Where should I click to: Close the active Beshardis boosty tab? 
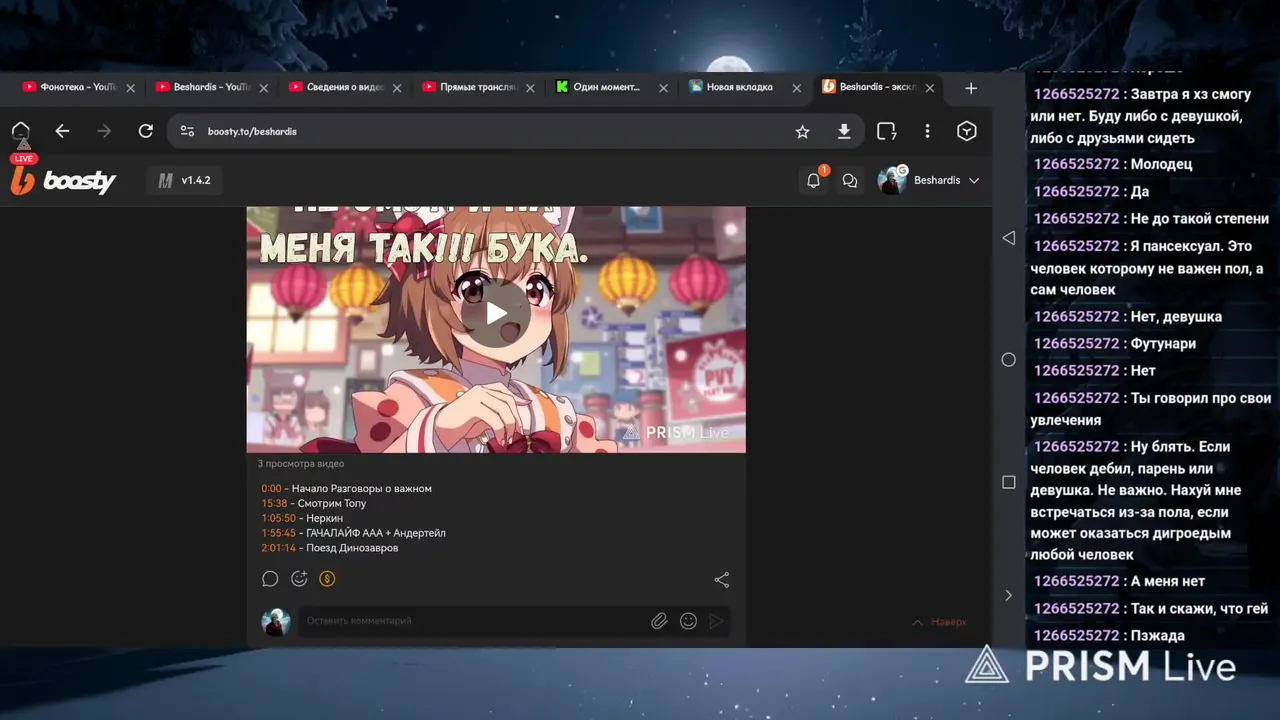click(930, 88)
